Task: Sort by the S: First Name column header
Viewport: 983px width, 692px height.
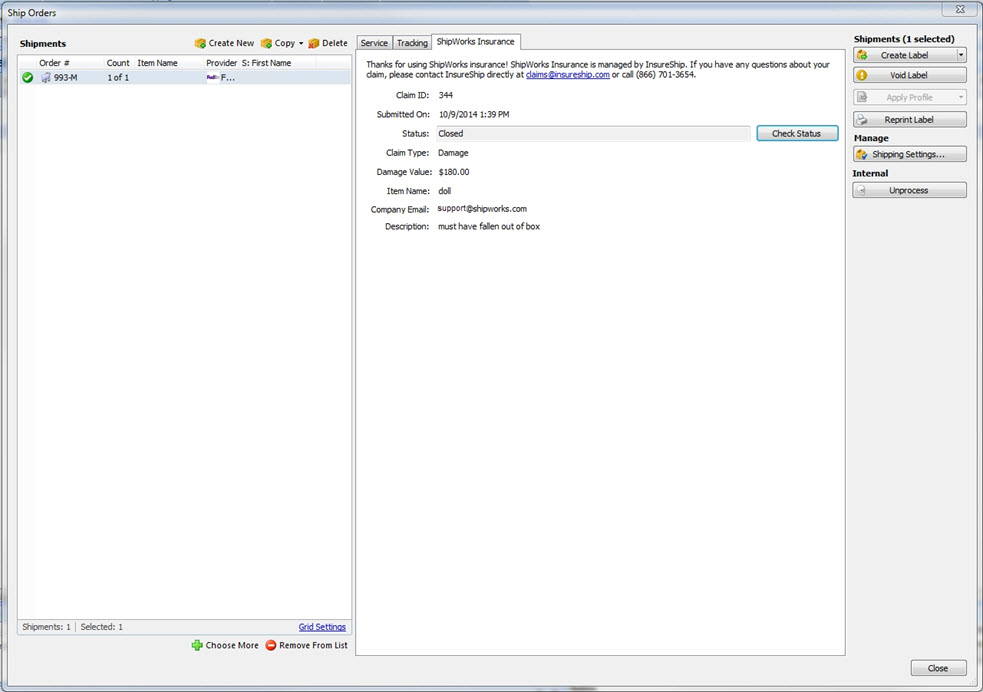Action: pos(266,63)
